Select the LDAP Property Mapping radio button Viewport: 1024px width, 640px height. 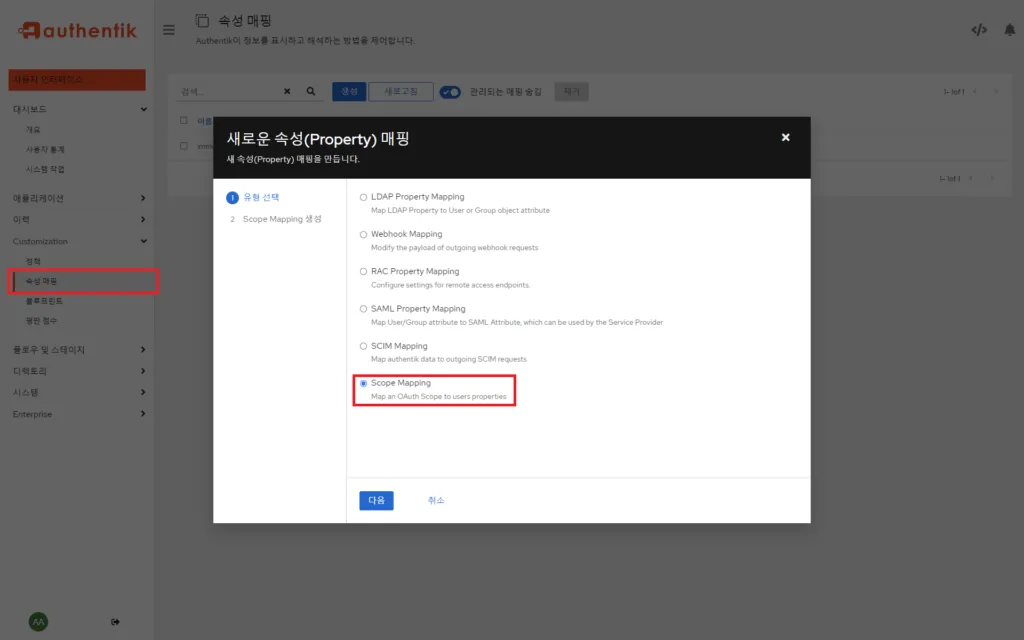(362, 197)
